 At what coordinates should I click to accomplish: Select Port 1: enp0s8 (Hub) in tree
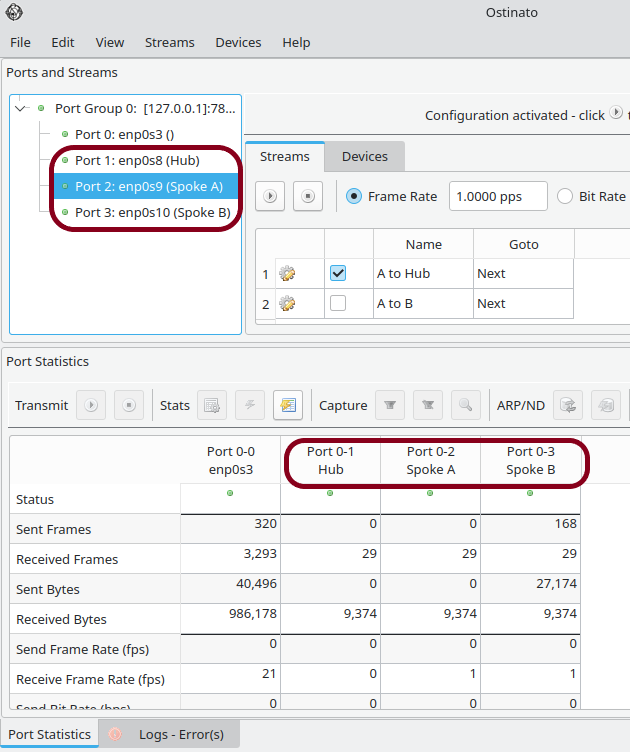tap(137, 160)
